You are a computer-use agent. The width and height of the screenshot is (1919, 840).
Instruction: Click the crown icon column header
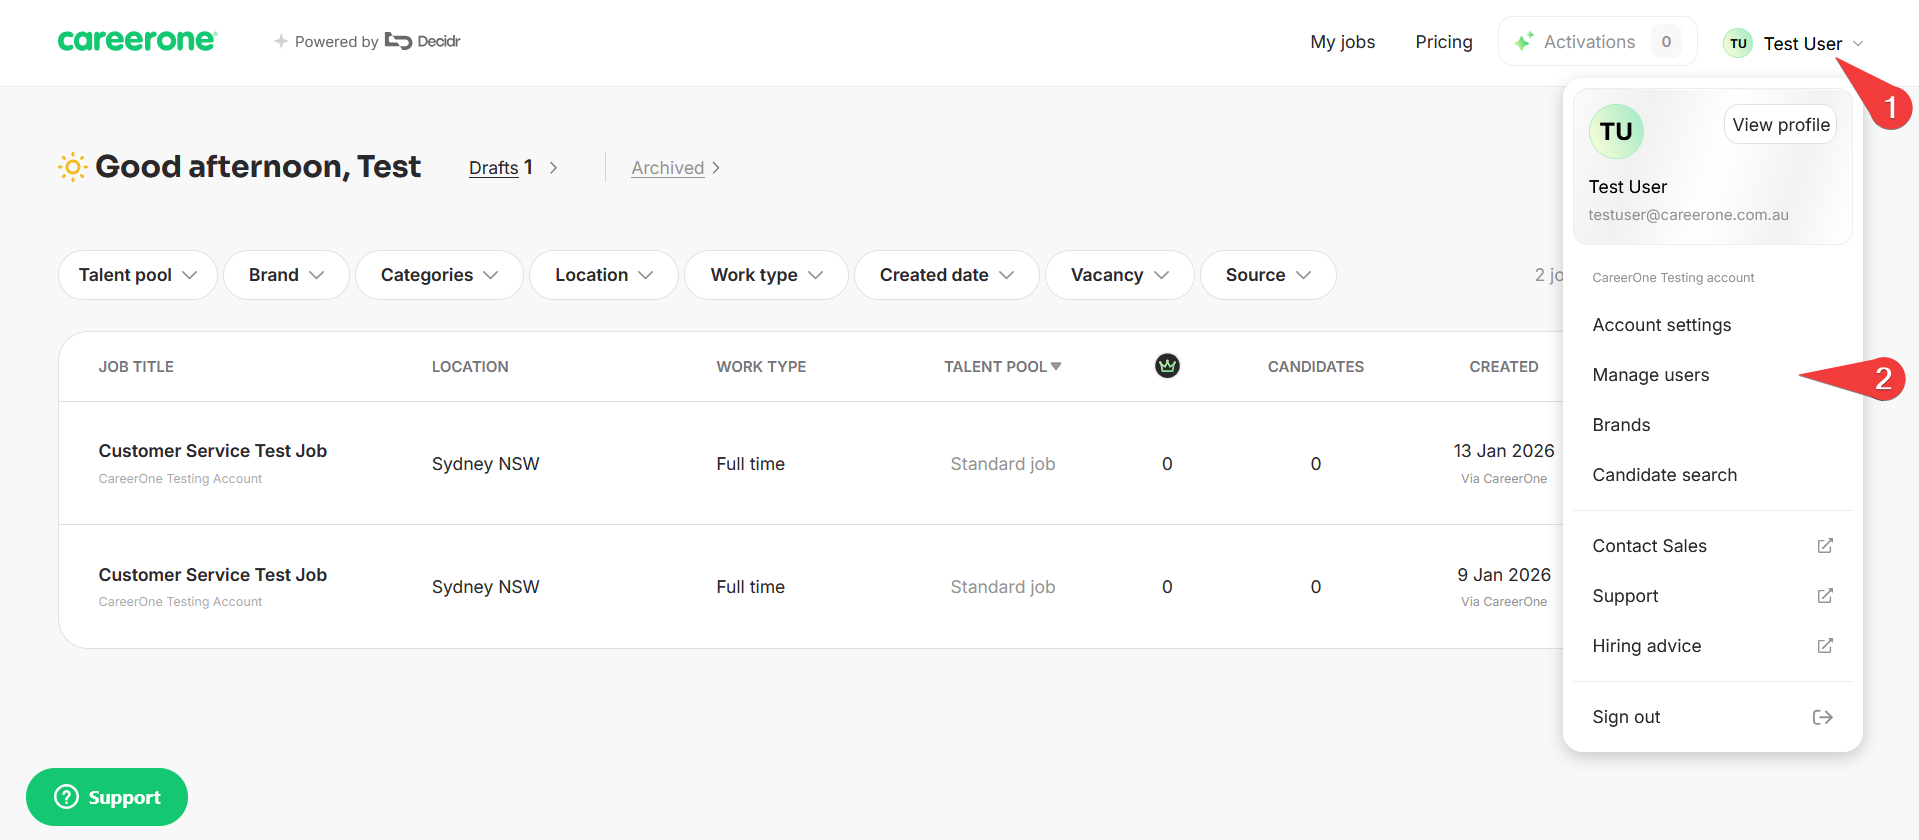pyautogui.click(x=1167, y=366)
